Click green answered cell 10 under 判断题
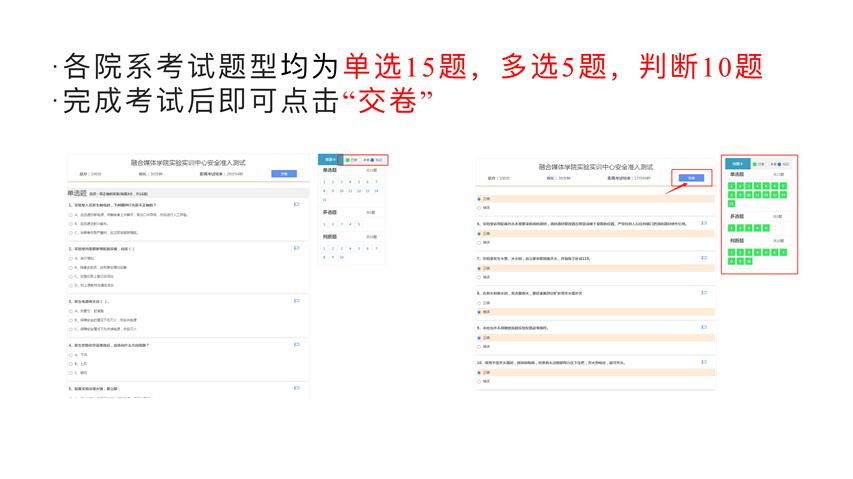853x479 pixels. (x=749, y=261)
